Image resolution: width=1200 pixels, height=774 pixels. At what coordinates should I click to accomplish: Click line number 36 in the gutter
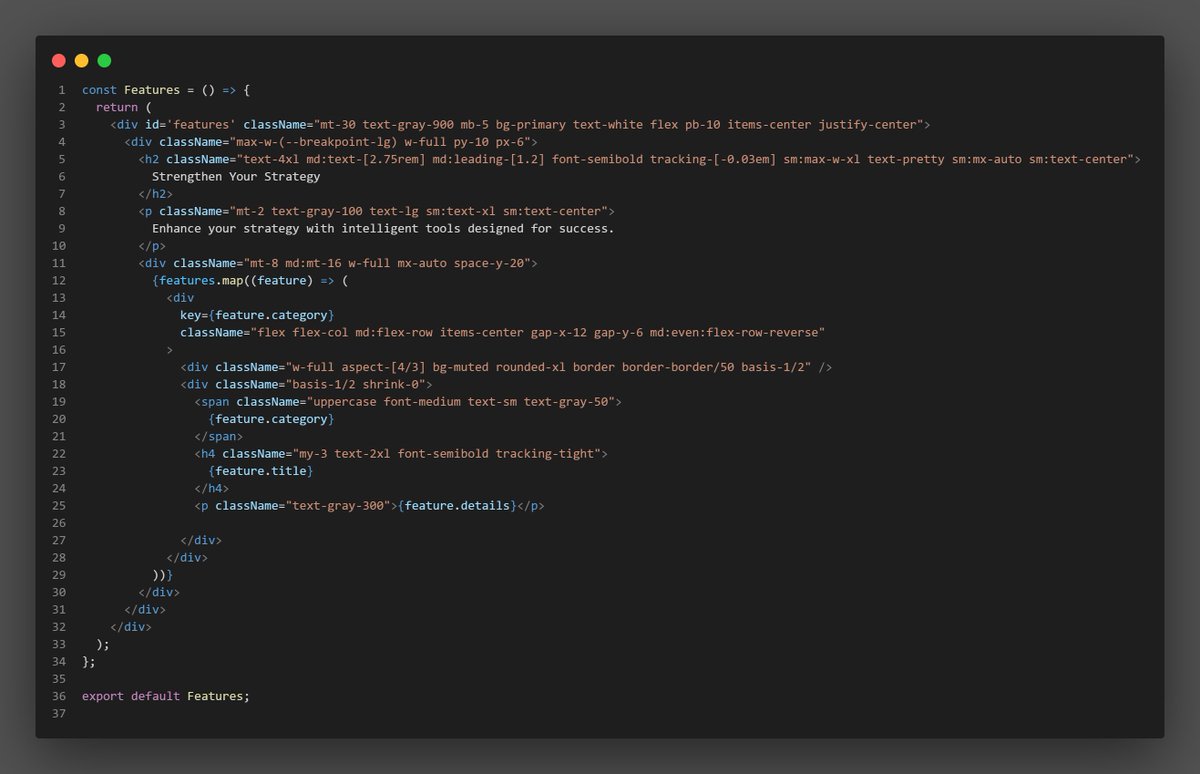[58, 695]
